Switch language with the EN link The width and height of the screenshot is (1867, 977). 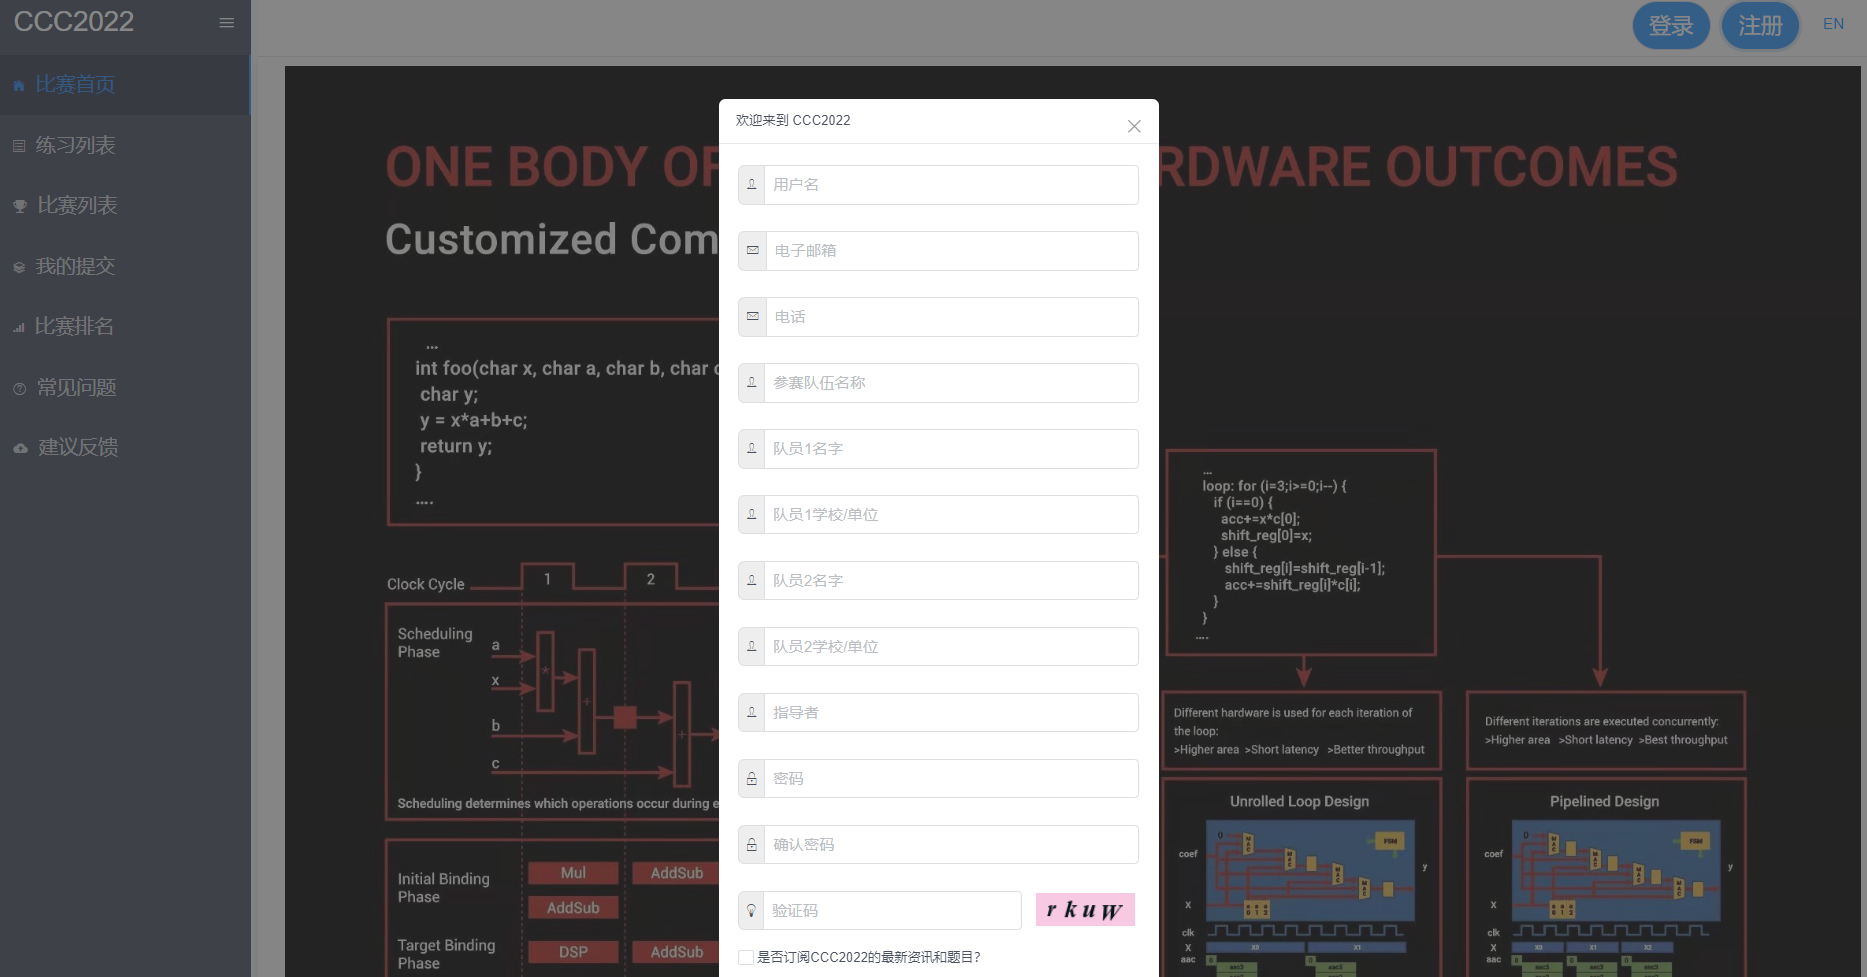tap(1833, 24)
